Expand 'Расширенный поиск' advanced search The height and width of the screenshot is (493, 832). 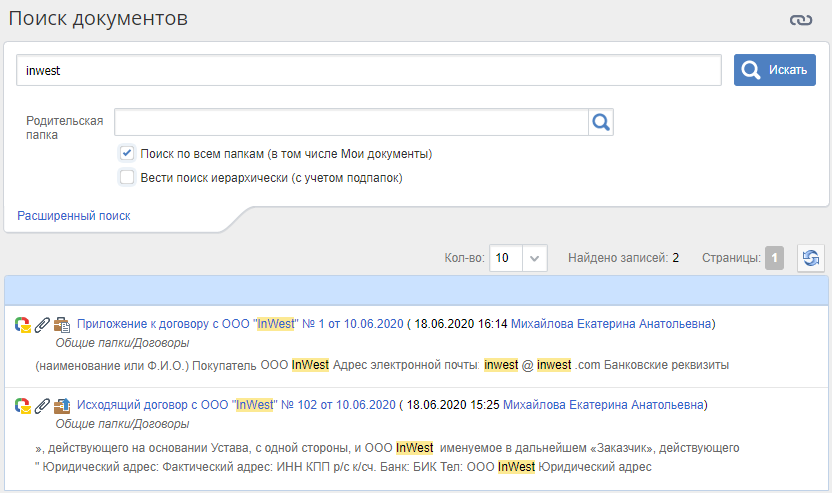(74, 215)
